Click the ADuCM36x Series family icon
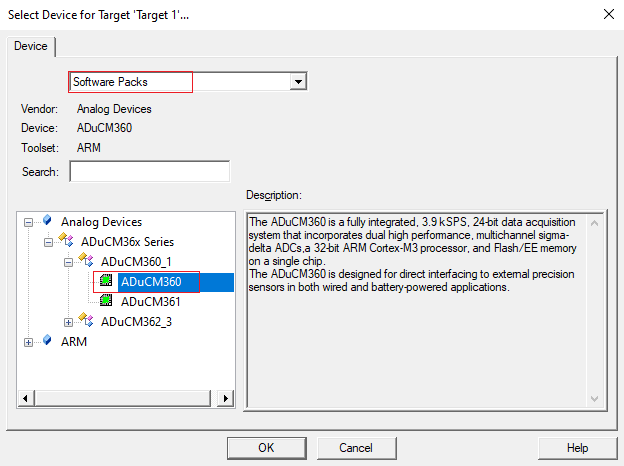The width and height of the screenshot is (624, 466). 66,240
